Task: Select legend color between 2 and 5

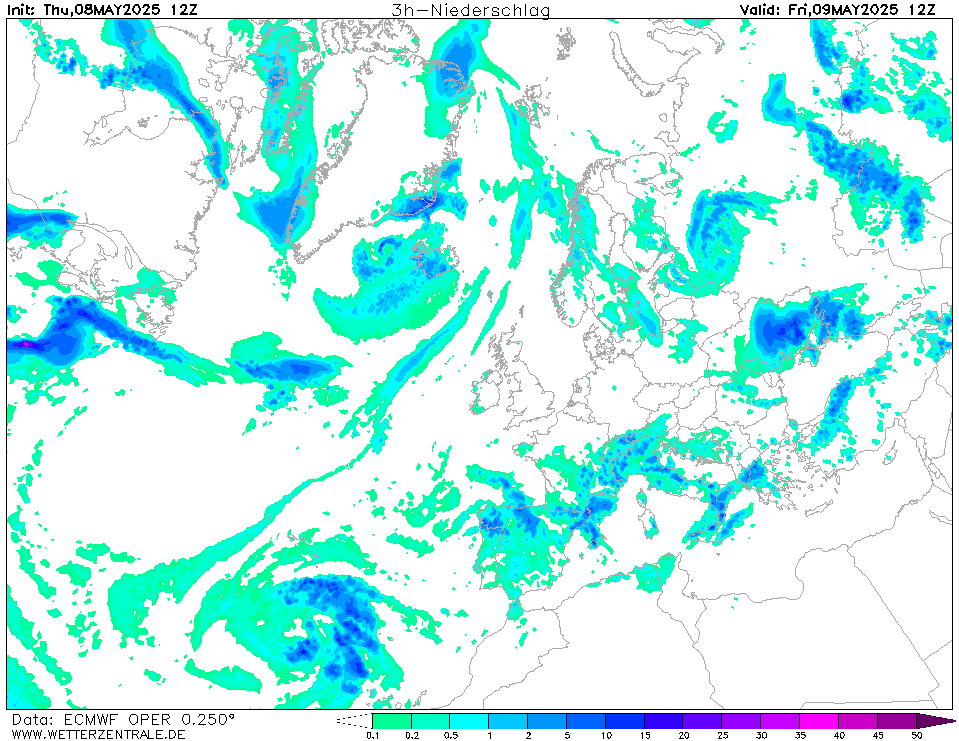Action: [x=547, y=721]
